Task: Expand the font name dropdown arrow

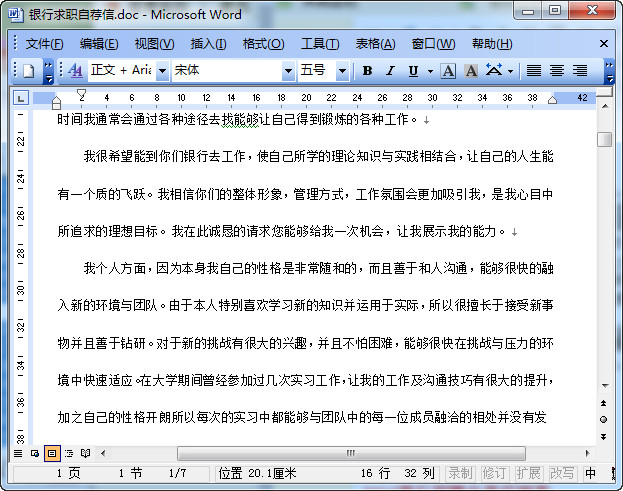Action: [288, 71]
